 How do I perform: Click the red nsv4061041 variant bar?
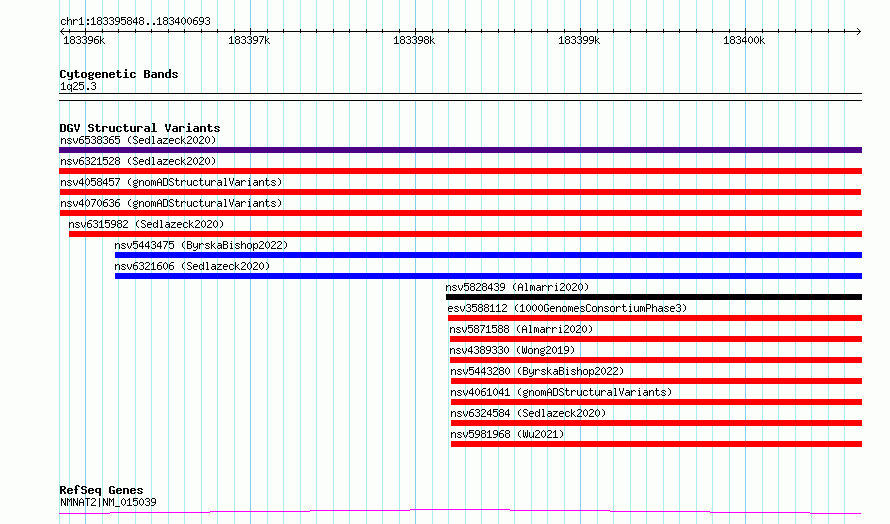coord(656,402)
